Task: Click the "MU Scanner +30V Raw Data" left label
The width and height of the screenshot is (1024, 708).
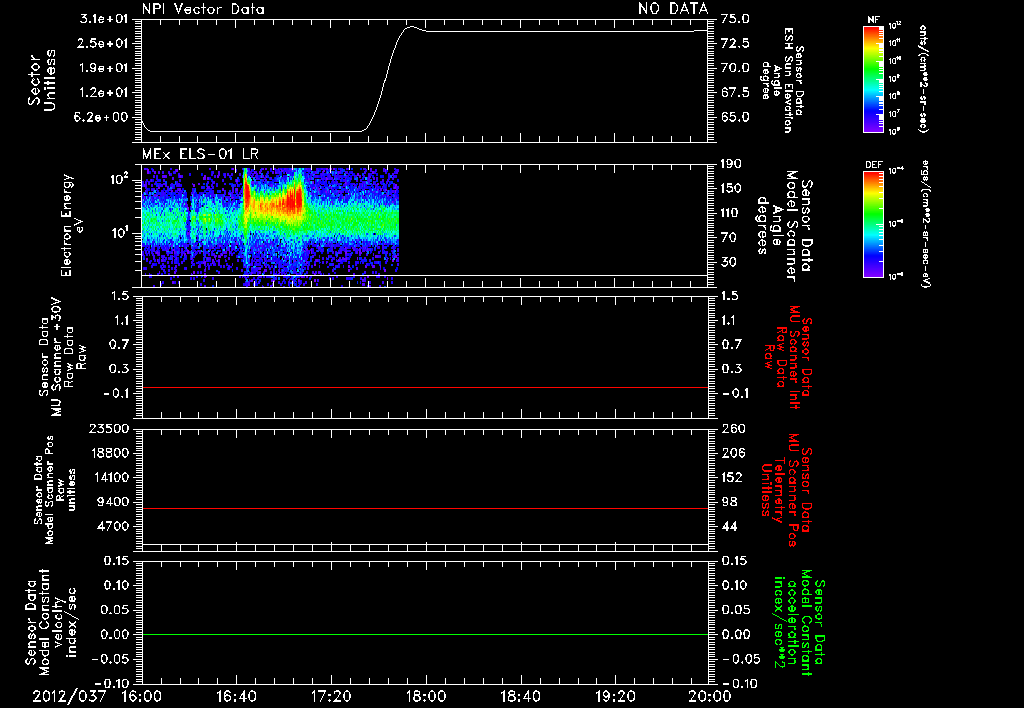Action: coord(62,357)
